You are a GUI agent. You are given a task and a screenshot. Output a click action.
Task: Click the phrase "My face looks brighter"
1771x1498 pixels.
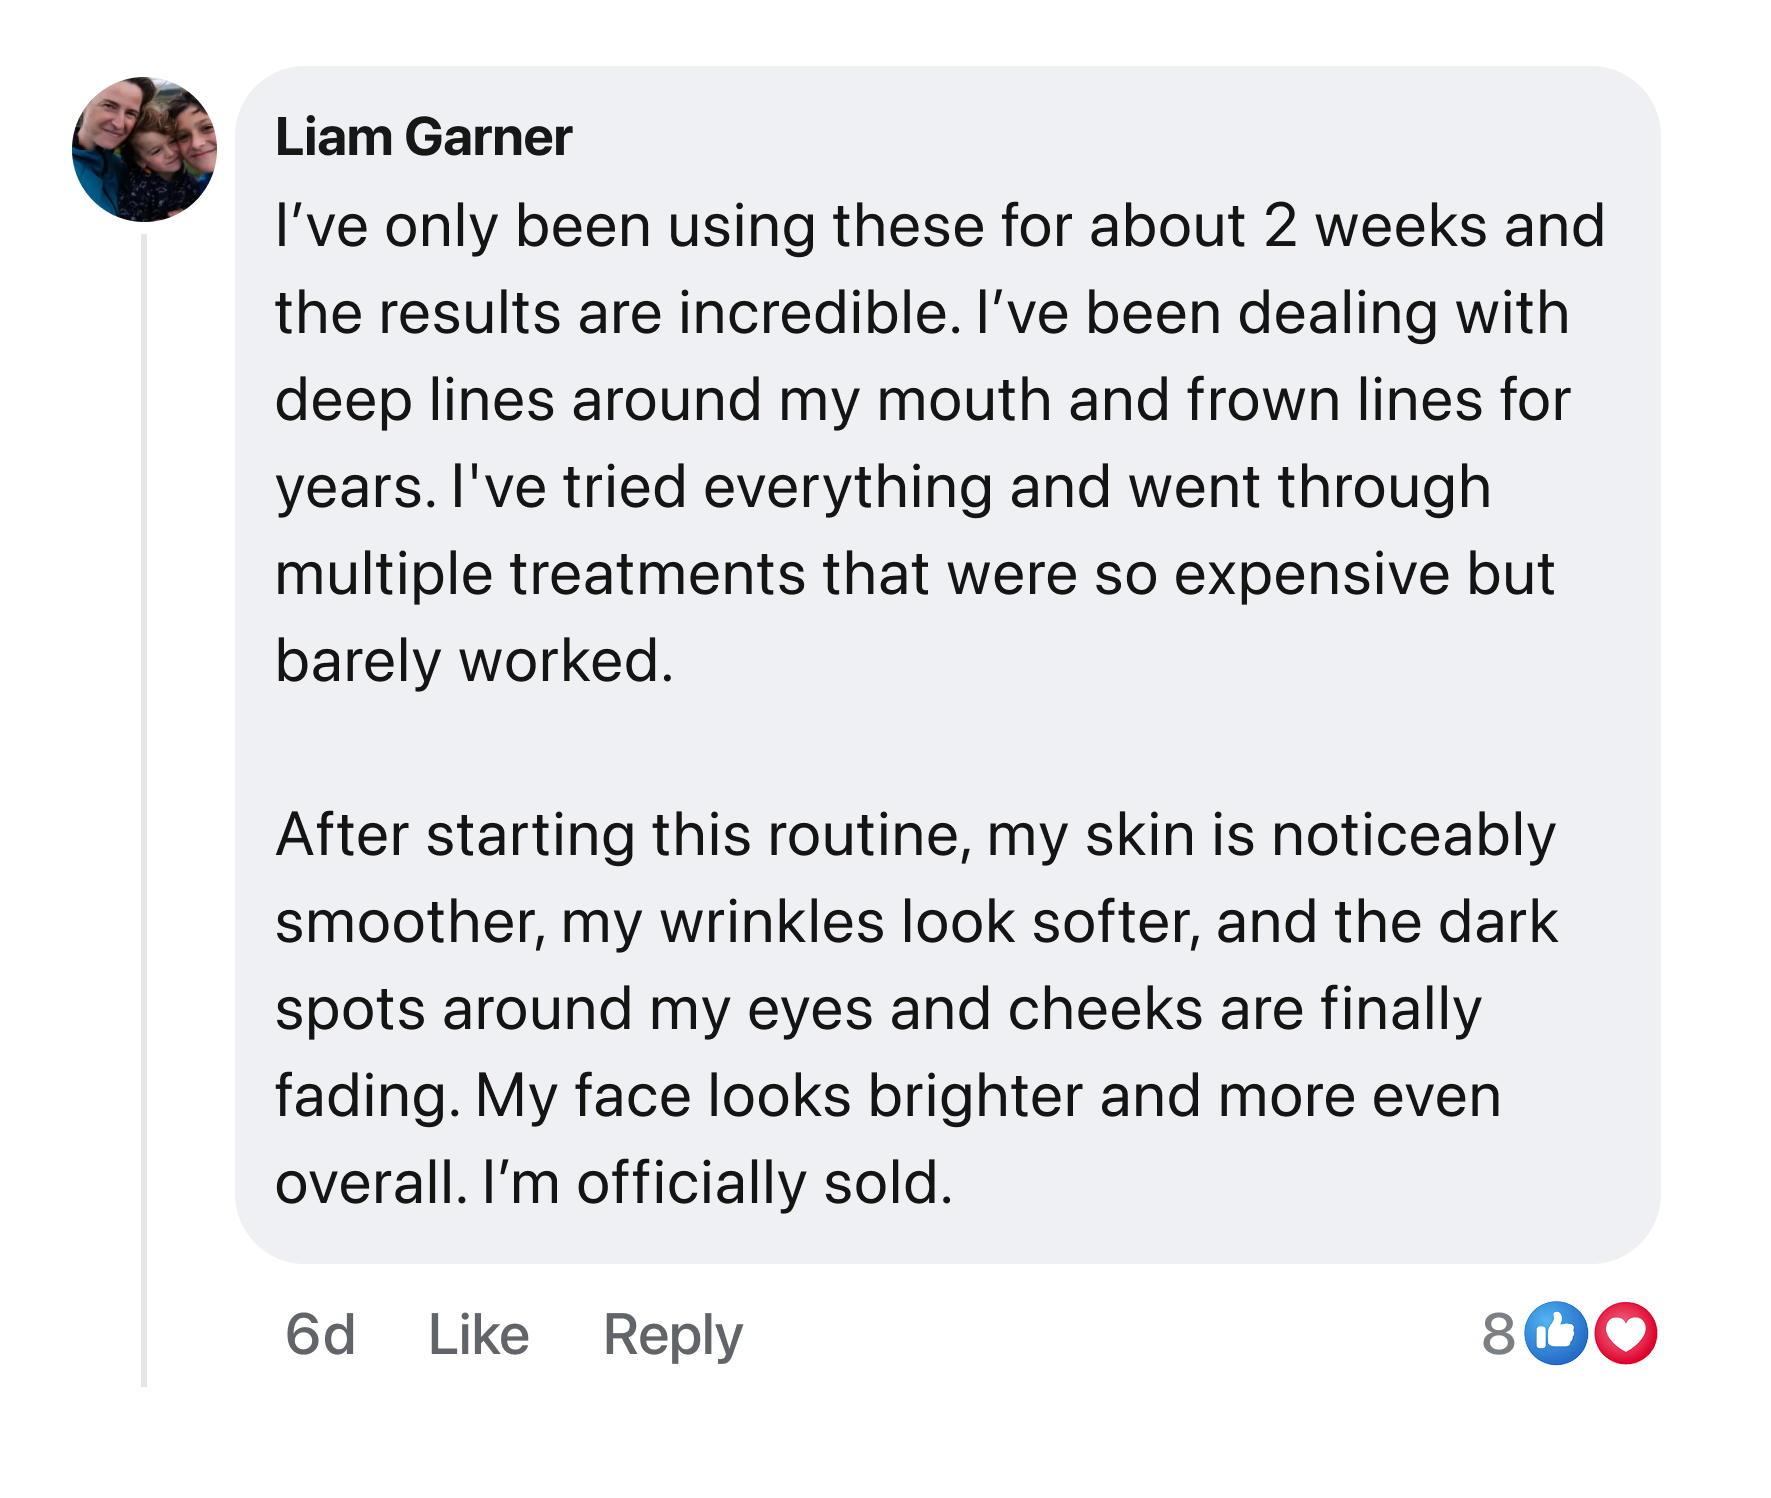[x=779, y=1096]
